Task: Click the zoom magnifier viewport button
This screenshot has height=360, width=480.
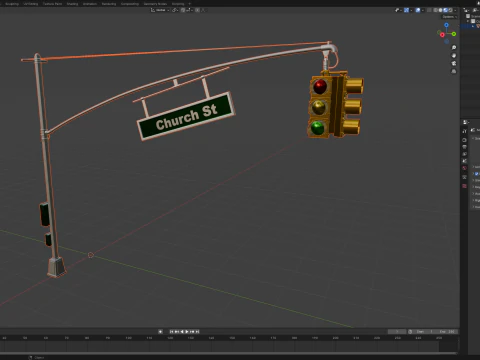Action: pos(454,48)
